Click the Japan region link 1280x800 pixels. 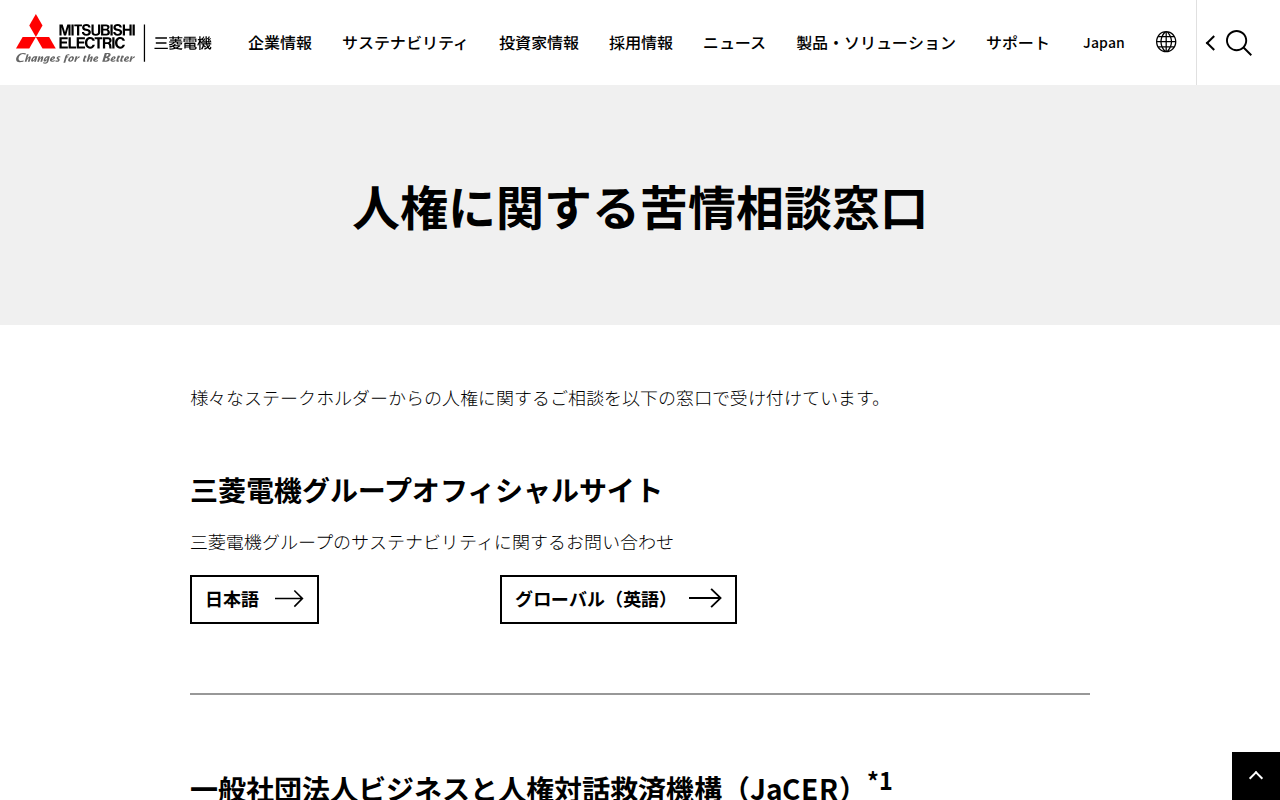pyautogui.click(x=1104, y=43)
